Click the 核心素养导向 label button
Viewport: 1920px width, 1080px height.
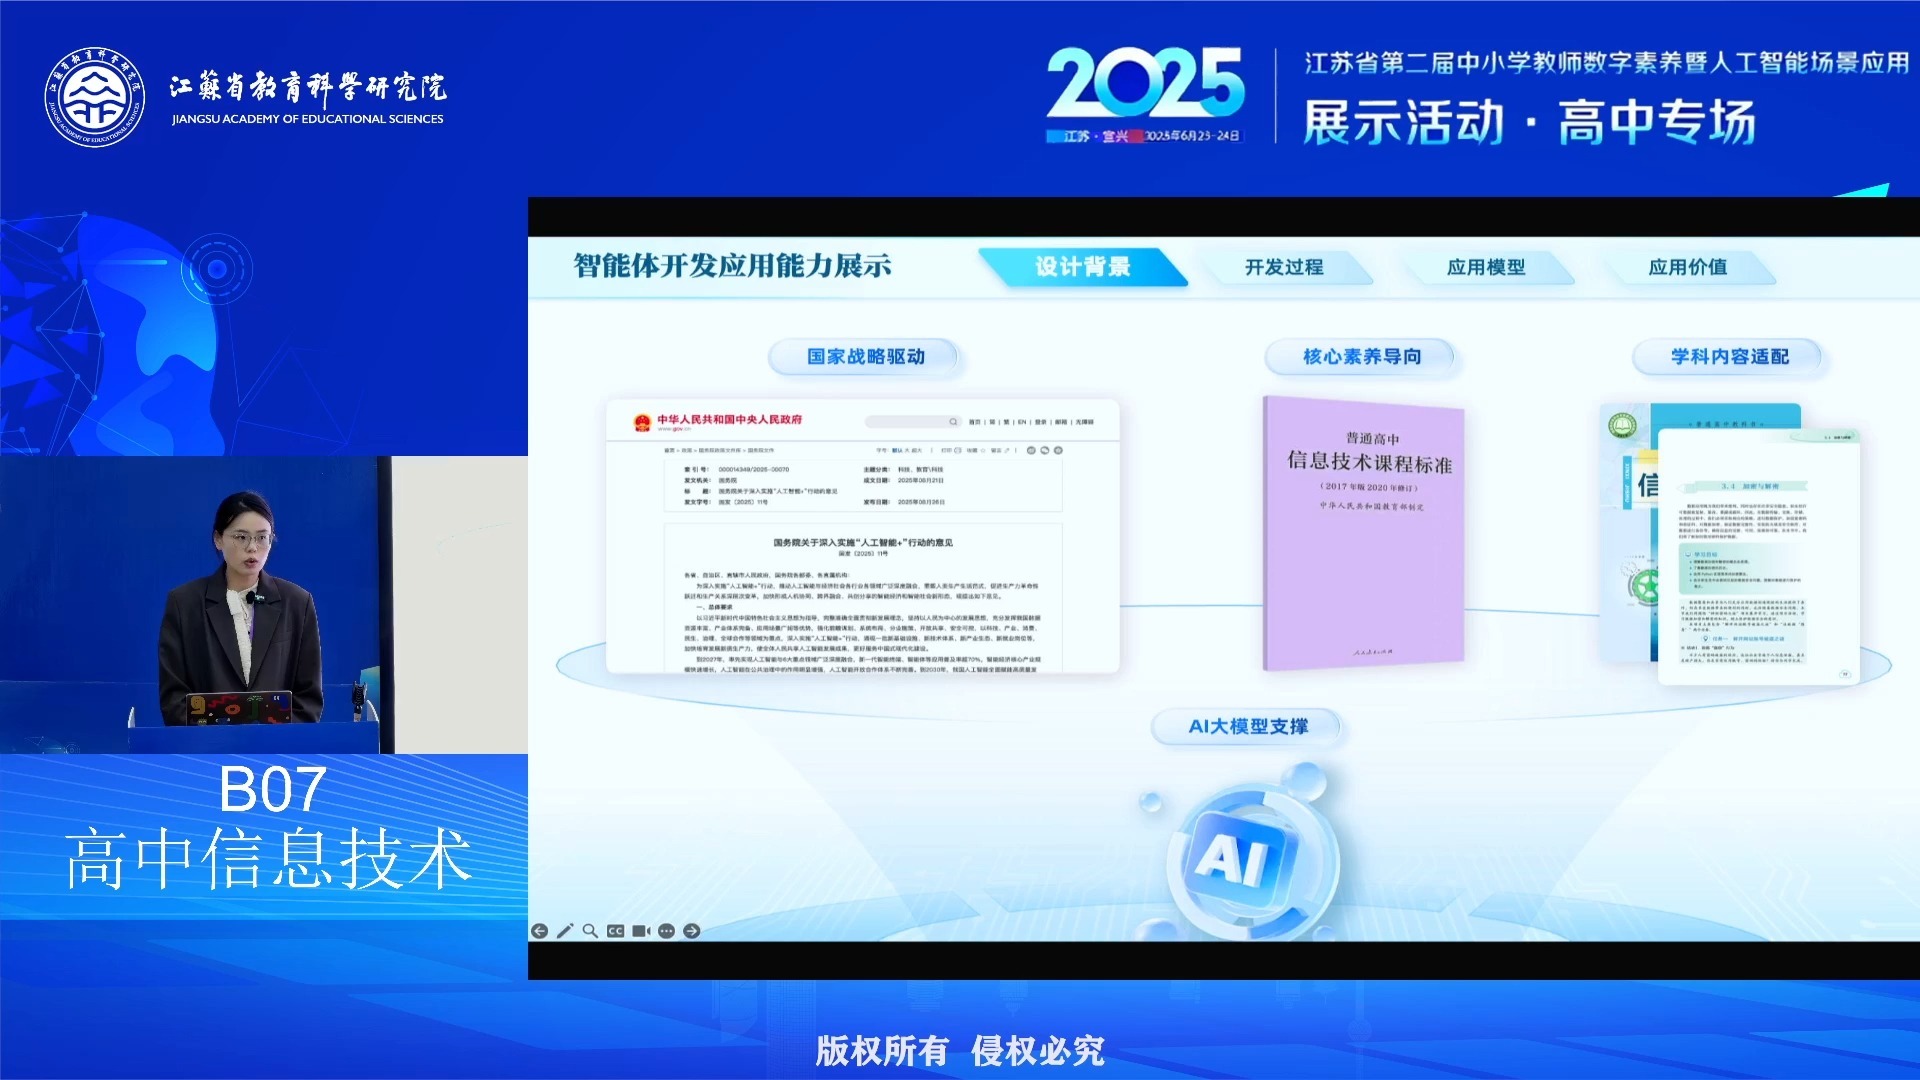click(1361, 357)
